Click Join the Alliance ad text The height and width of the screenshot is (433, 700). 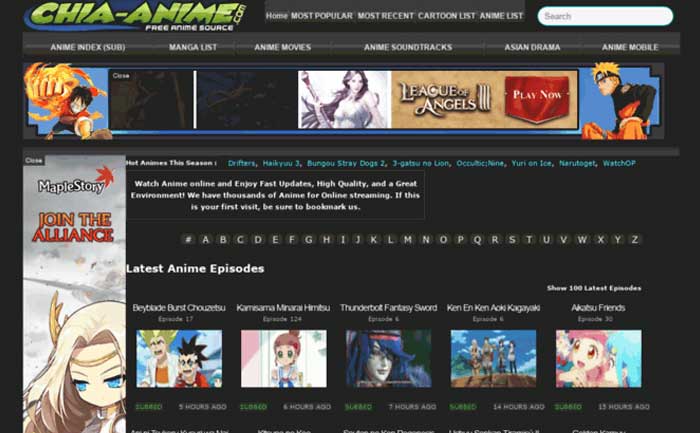point(73,227)
